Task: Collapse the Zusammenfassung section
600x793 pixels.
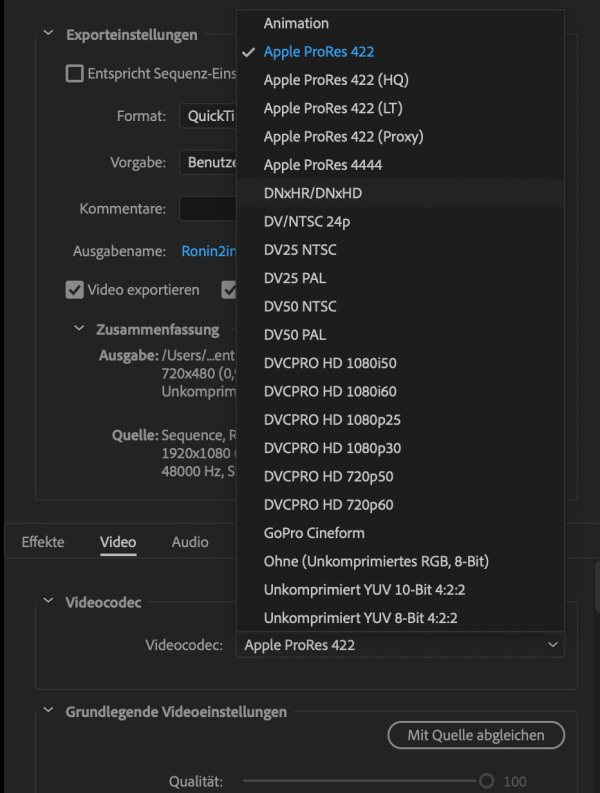Action: point(79,329)
